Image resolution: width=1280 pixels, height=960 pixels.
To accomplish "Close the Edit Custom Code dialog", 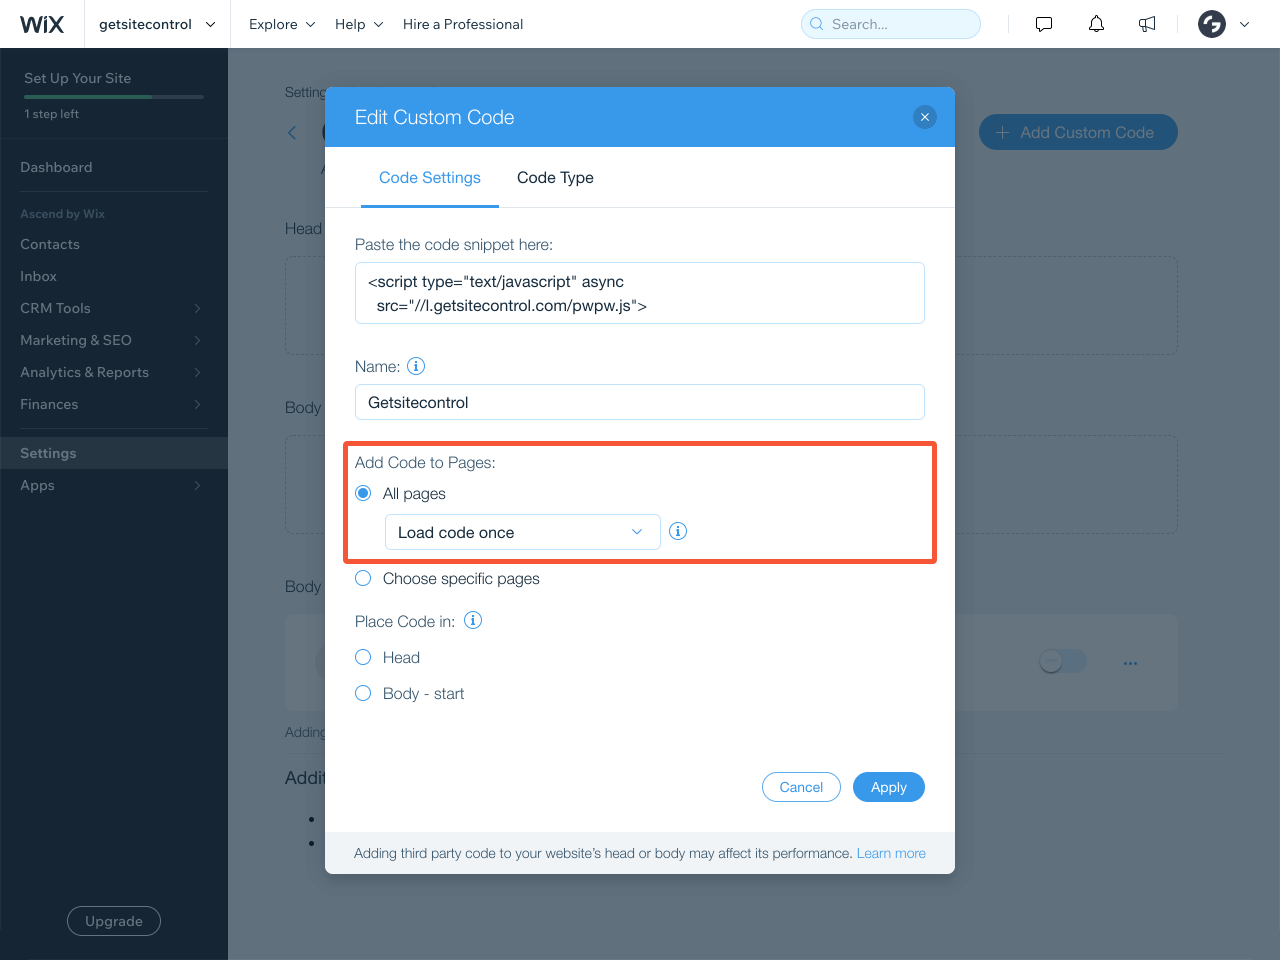I will pos(925,117).
